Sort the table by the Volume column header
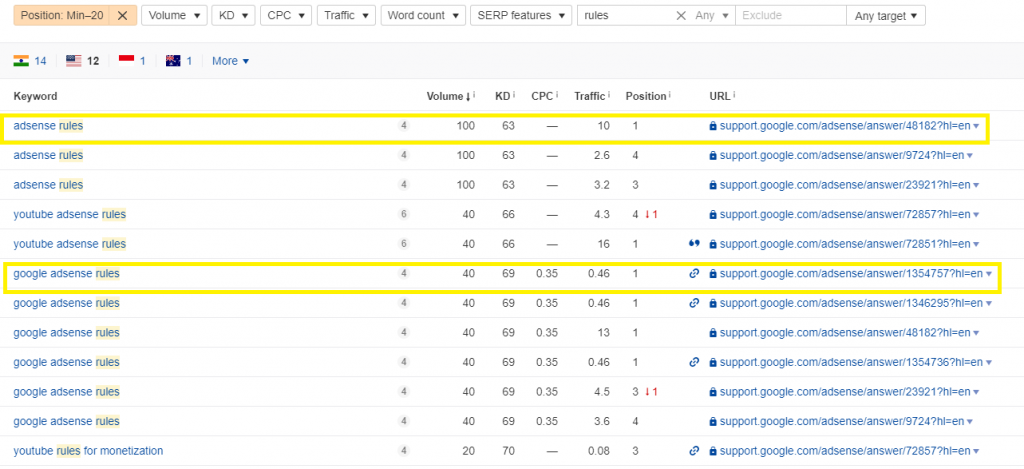Image resolution: width=1024 pixels, height=469 pixels. (448, 96)
